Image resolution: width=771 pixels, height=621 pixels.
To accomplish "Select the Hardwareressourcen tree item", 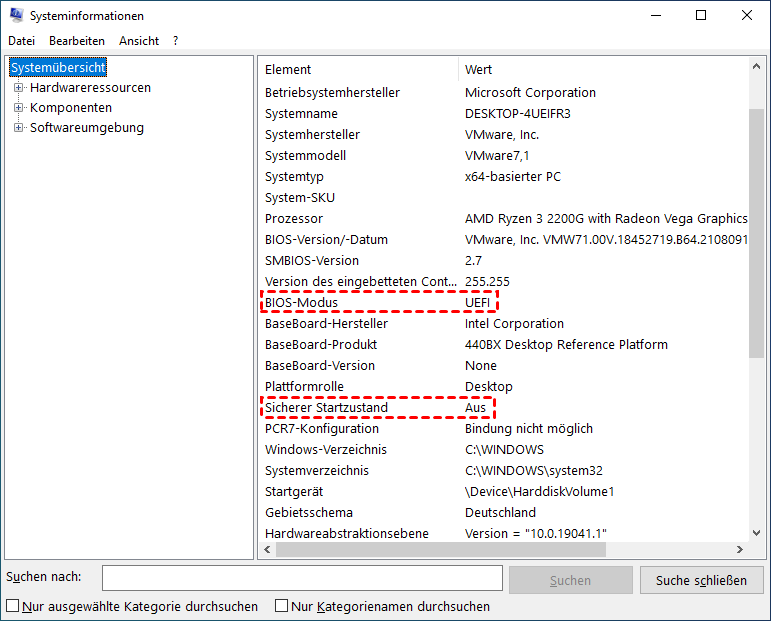I will 90,88.
